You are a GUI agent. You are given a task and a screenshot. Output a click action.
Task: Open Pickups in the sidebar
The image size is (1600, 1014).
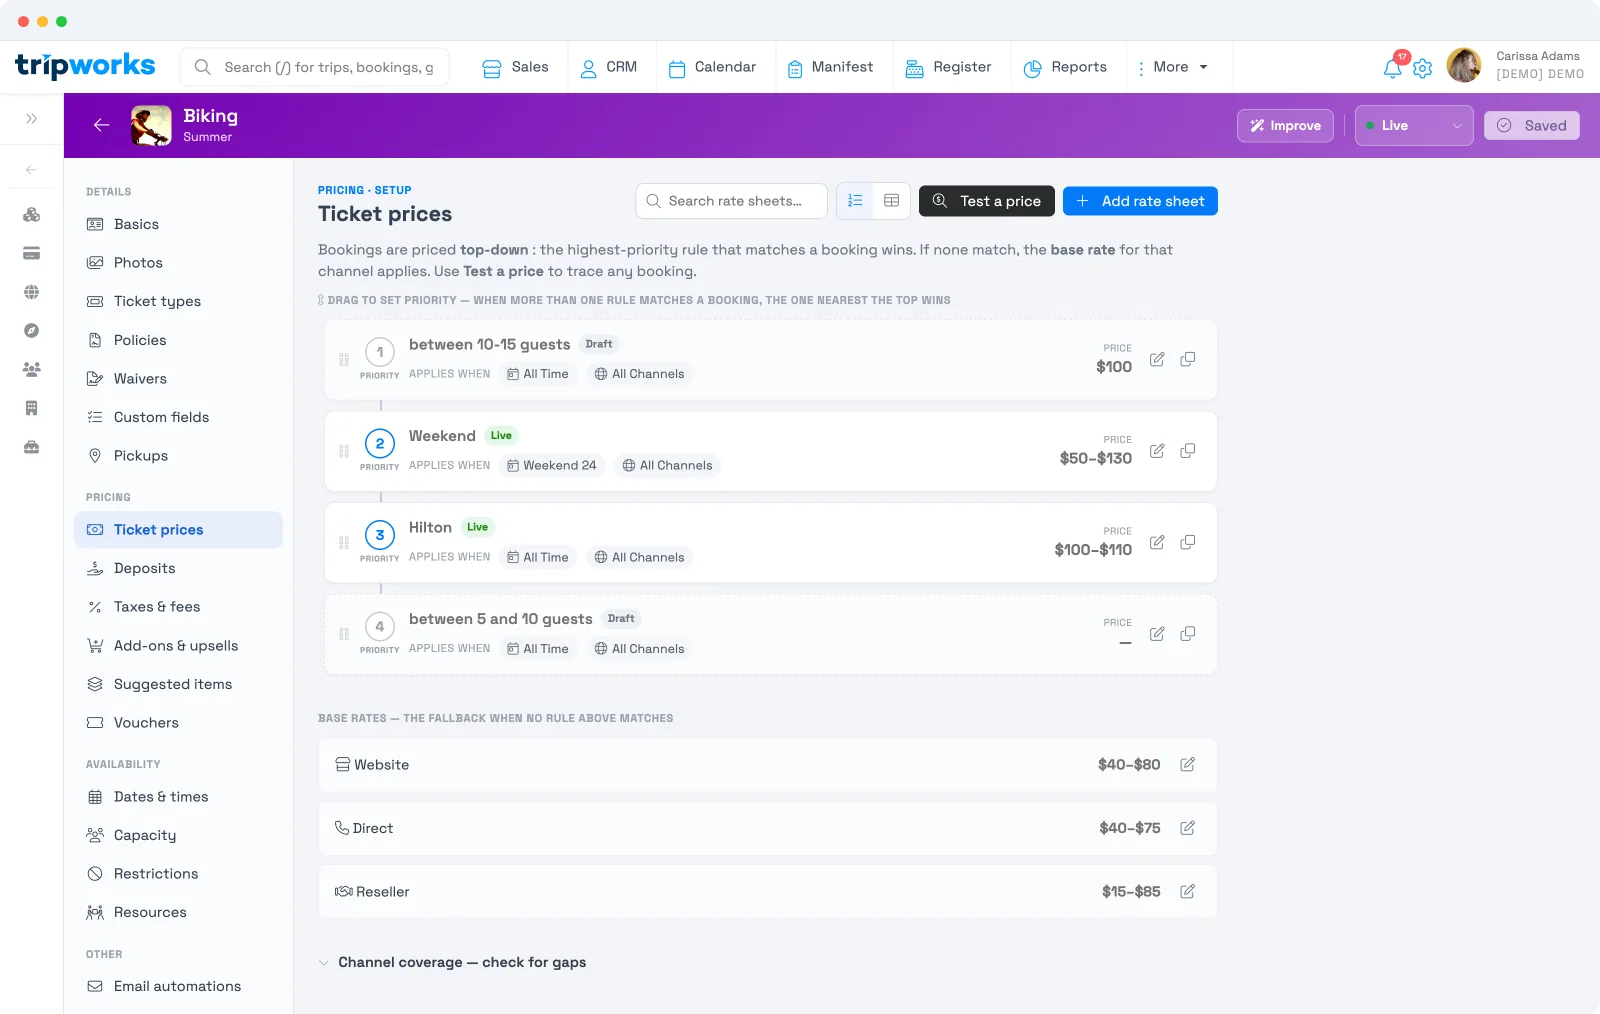click(178, 455)
